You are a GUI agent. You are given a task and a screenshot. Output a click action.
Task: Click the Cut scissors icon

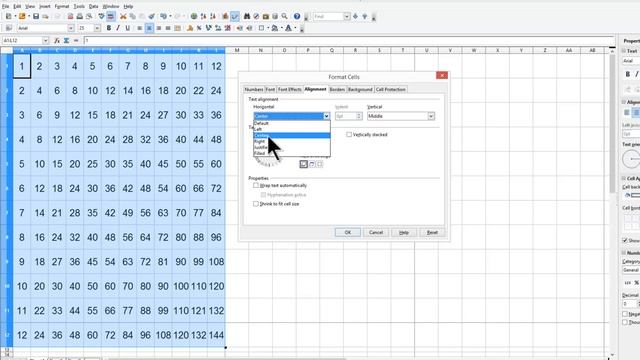(123, 16)
